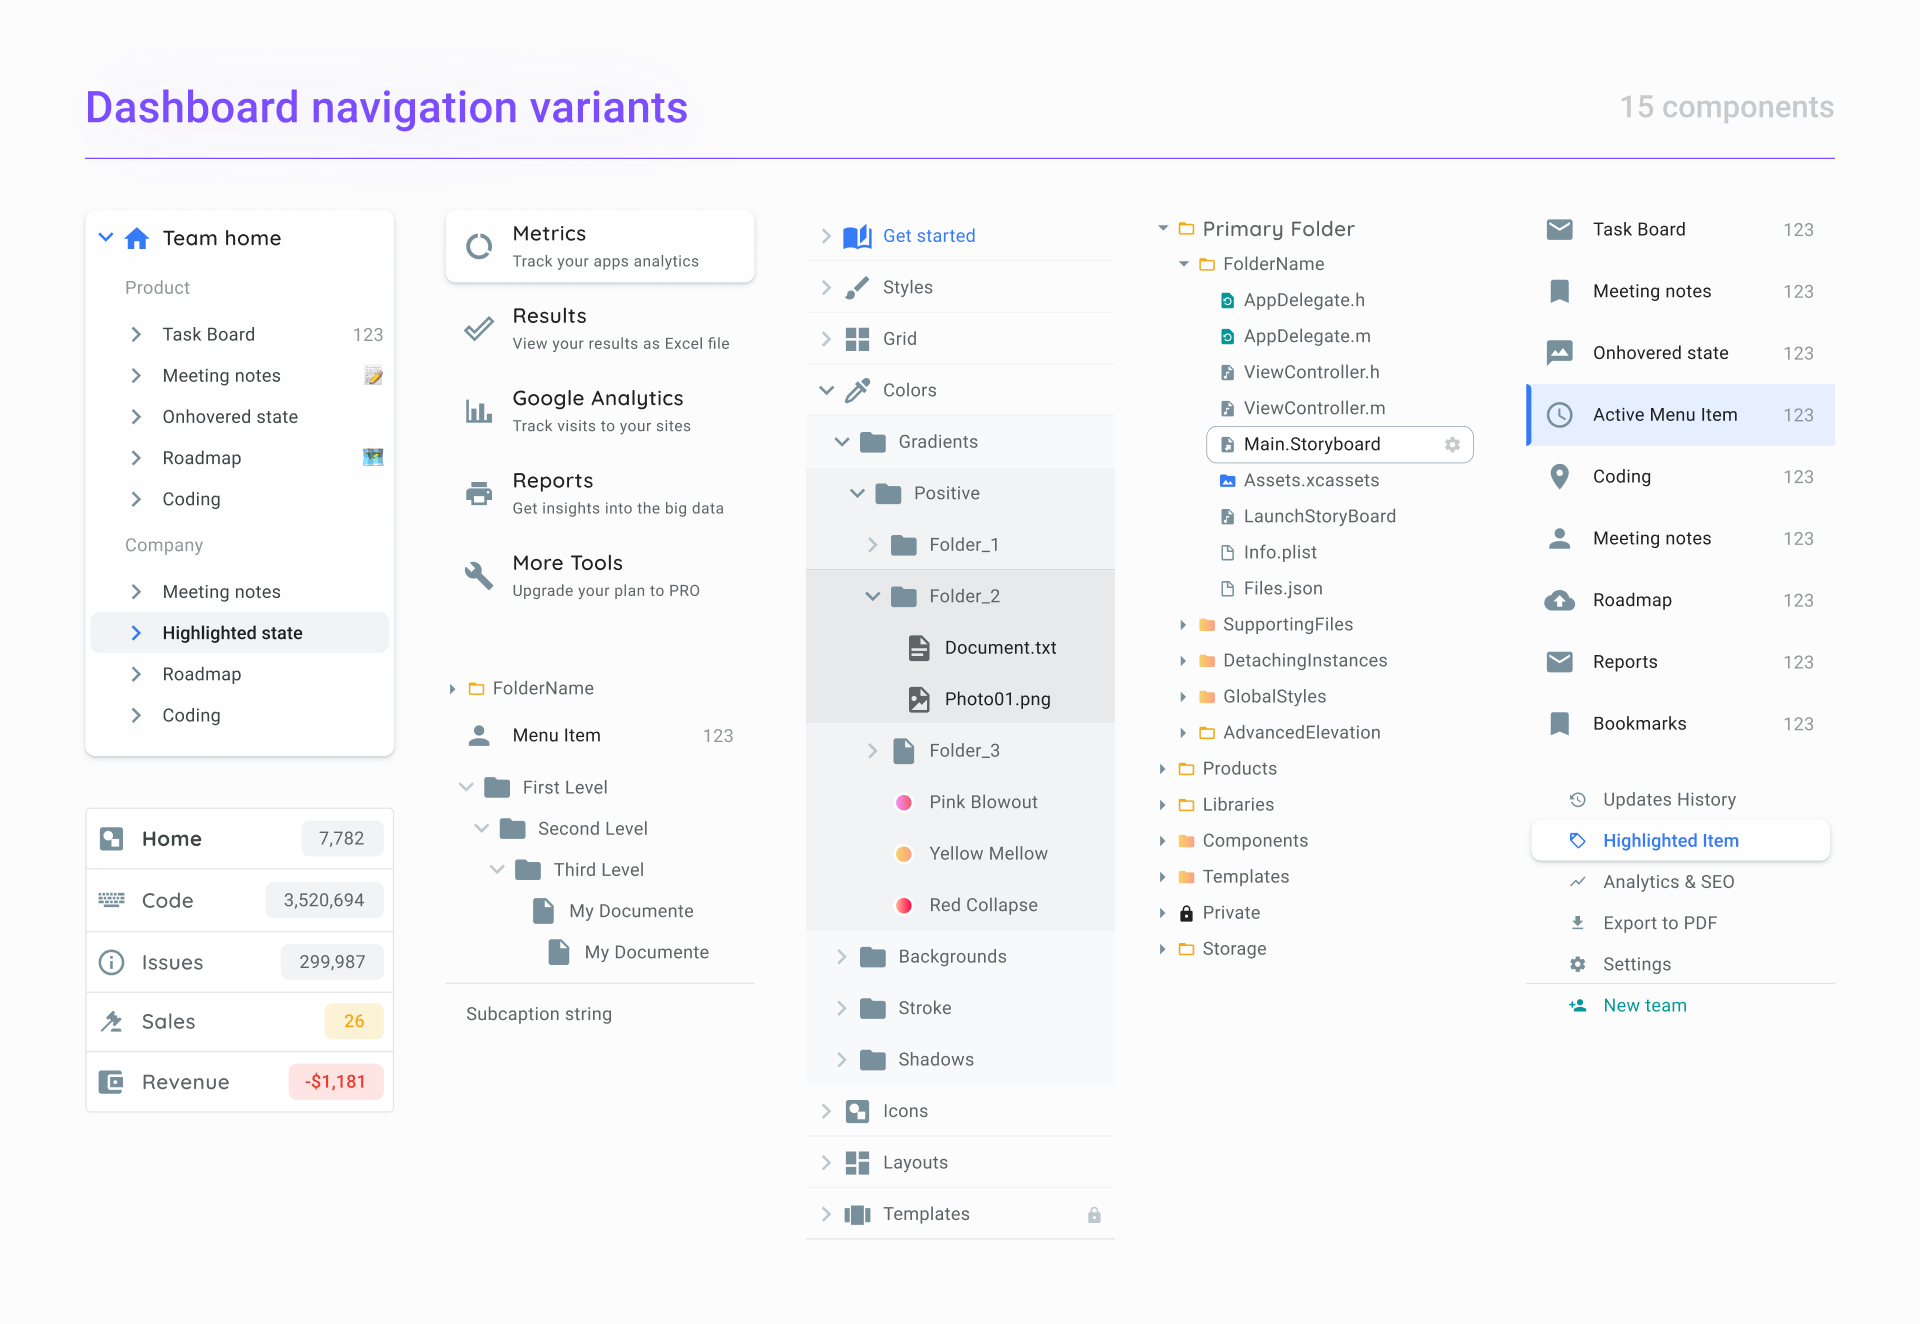Collapse the Second Level folder chevron
1920x1324 pixels.
point(482,828)
